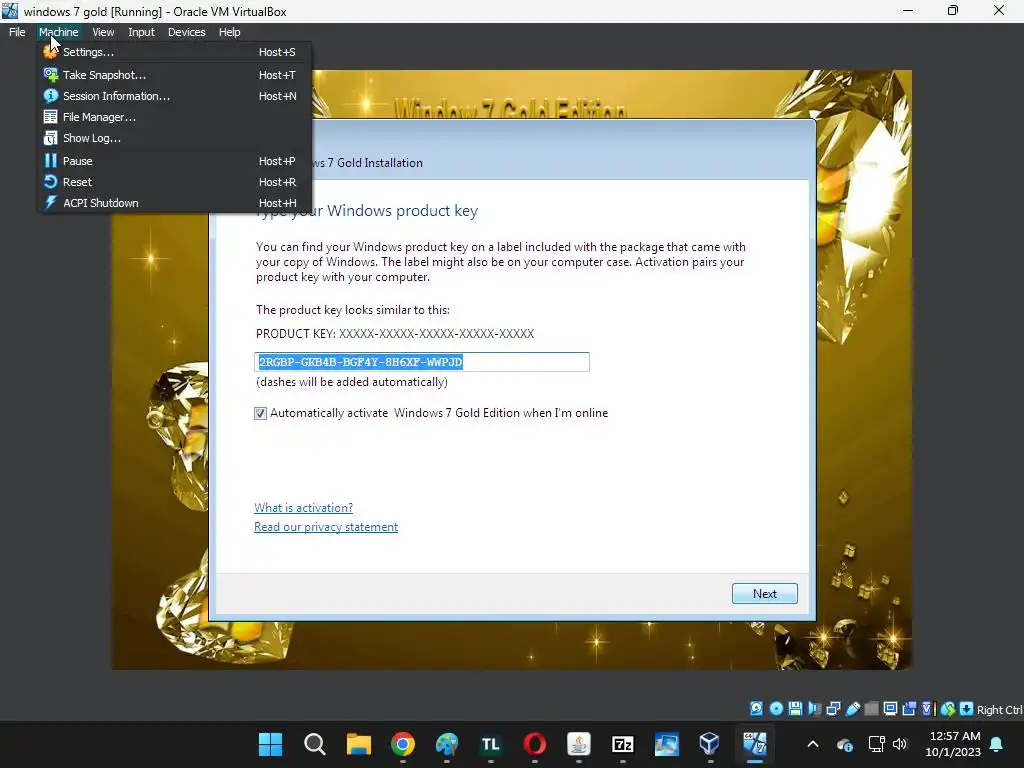Toggle the automatically activate Windows checkbox

(260, 413)
